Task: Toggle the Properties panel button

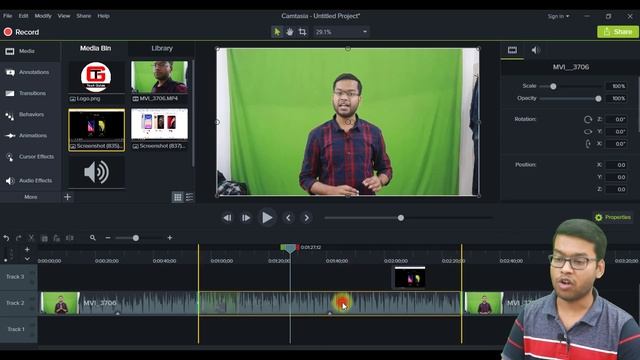Action: pos(613,218)
